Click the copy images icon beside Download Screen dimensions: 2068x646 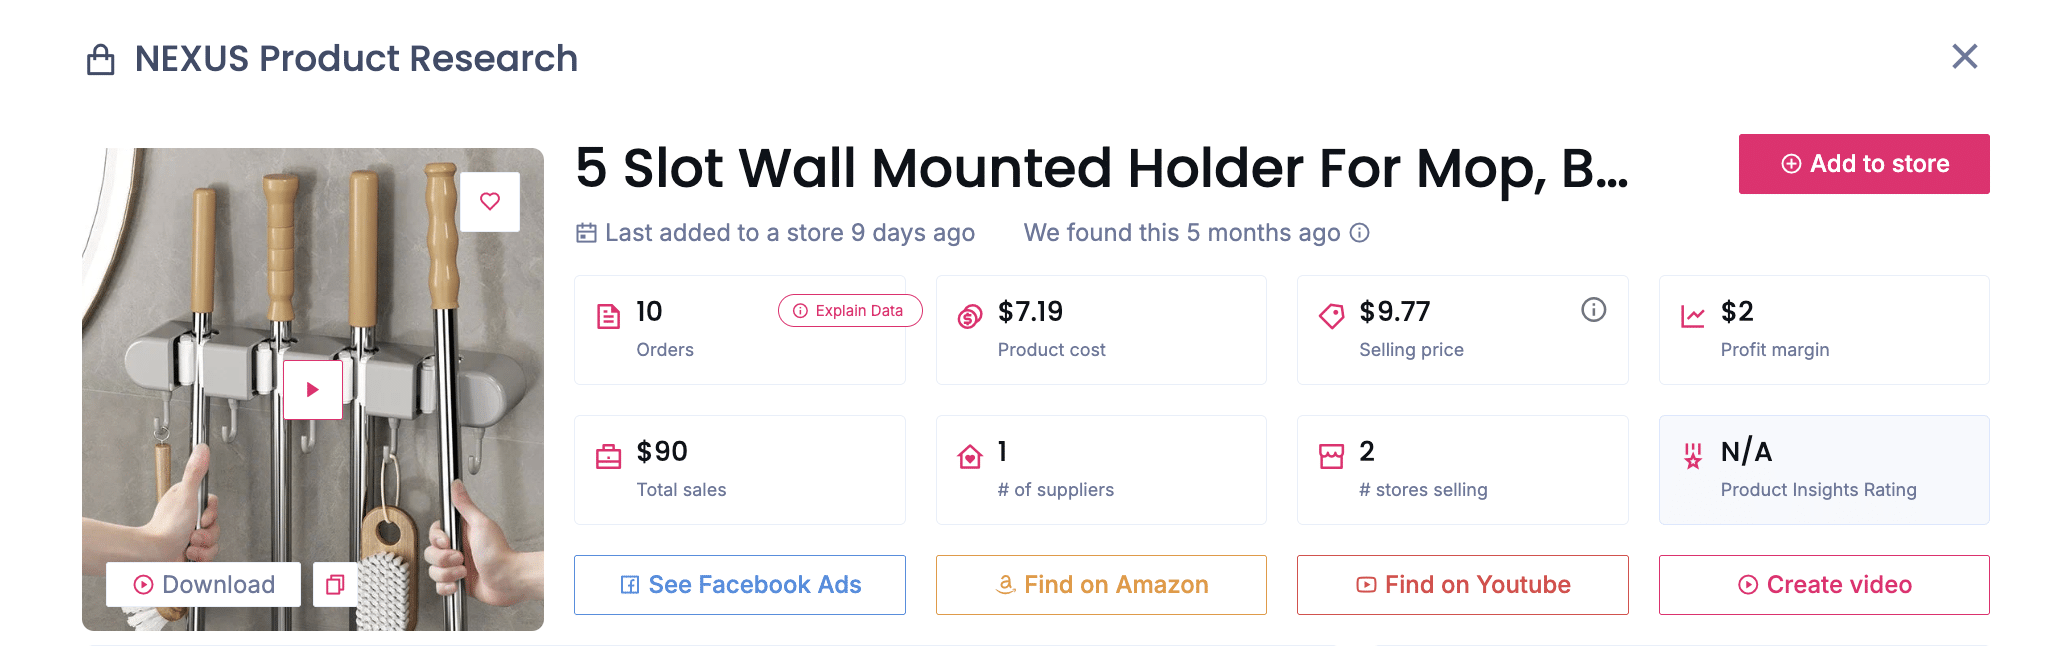coord(335,584)
